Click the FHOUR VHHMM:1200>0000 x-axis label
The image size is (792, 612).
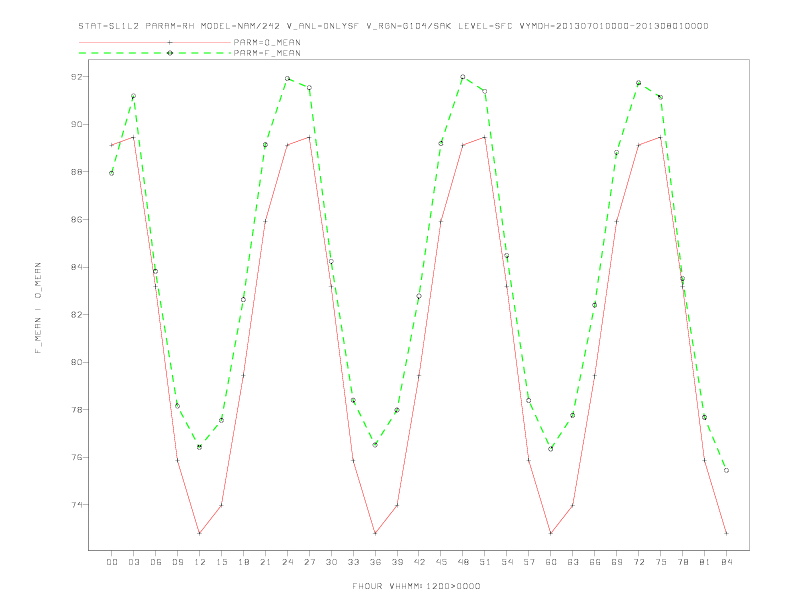click(x=416, y=586)
